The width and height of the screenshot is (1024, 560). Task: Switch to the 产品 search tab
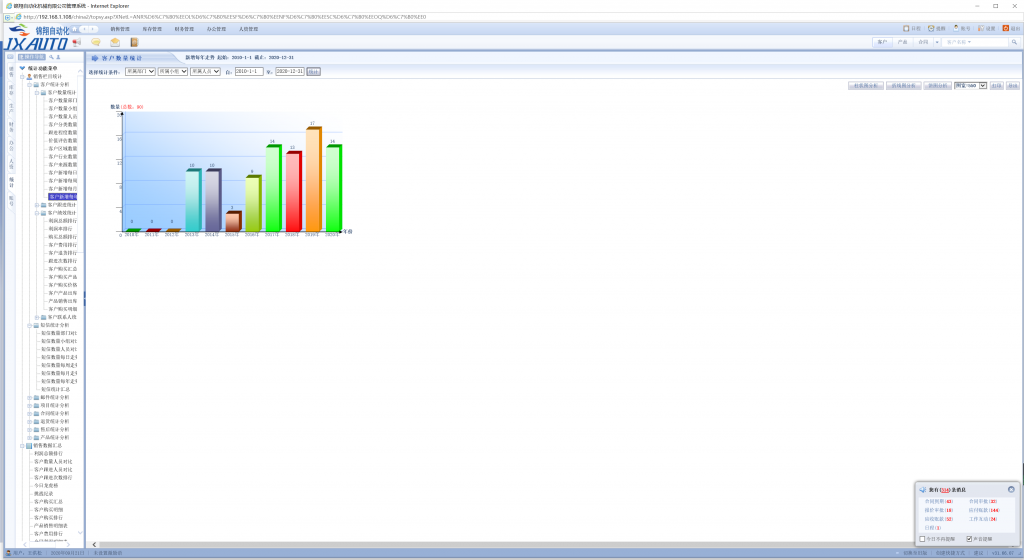(902, 42)
